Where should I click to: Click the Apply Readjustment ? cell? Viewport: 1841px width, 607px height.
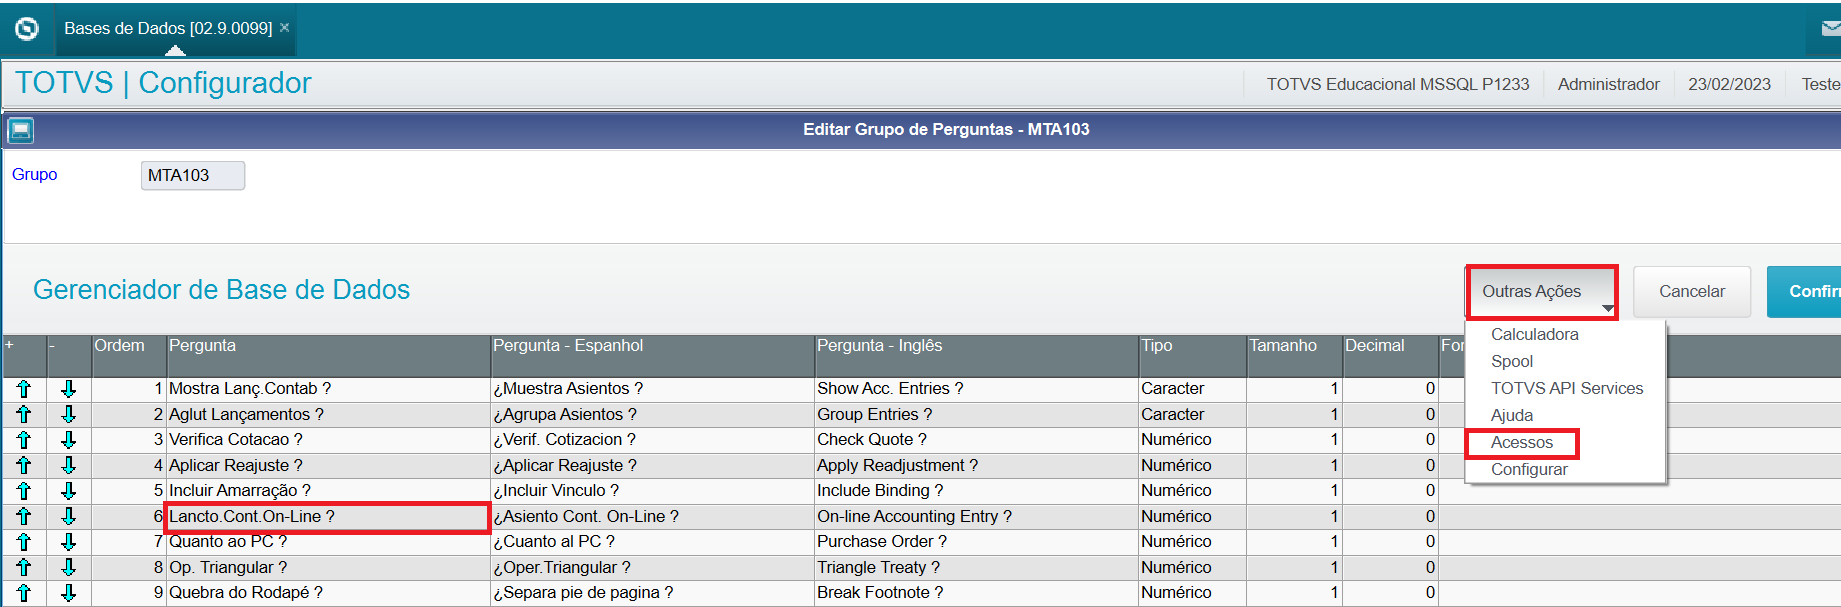coord(976,465)
